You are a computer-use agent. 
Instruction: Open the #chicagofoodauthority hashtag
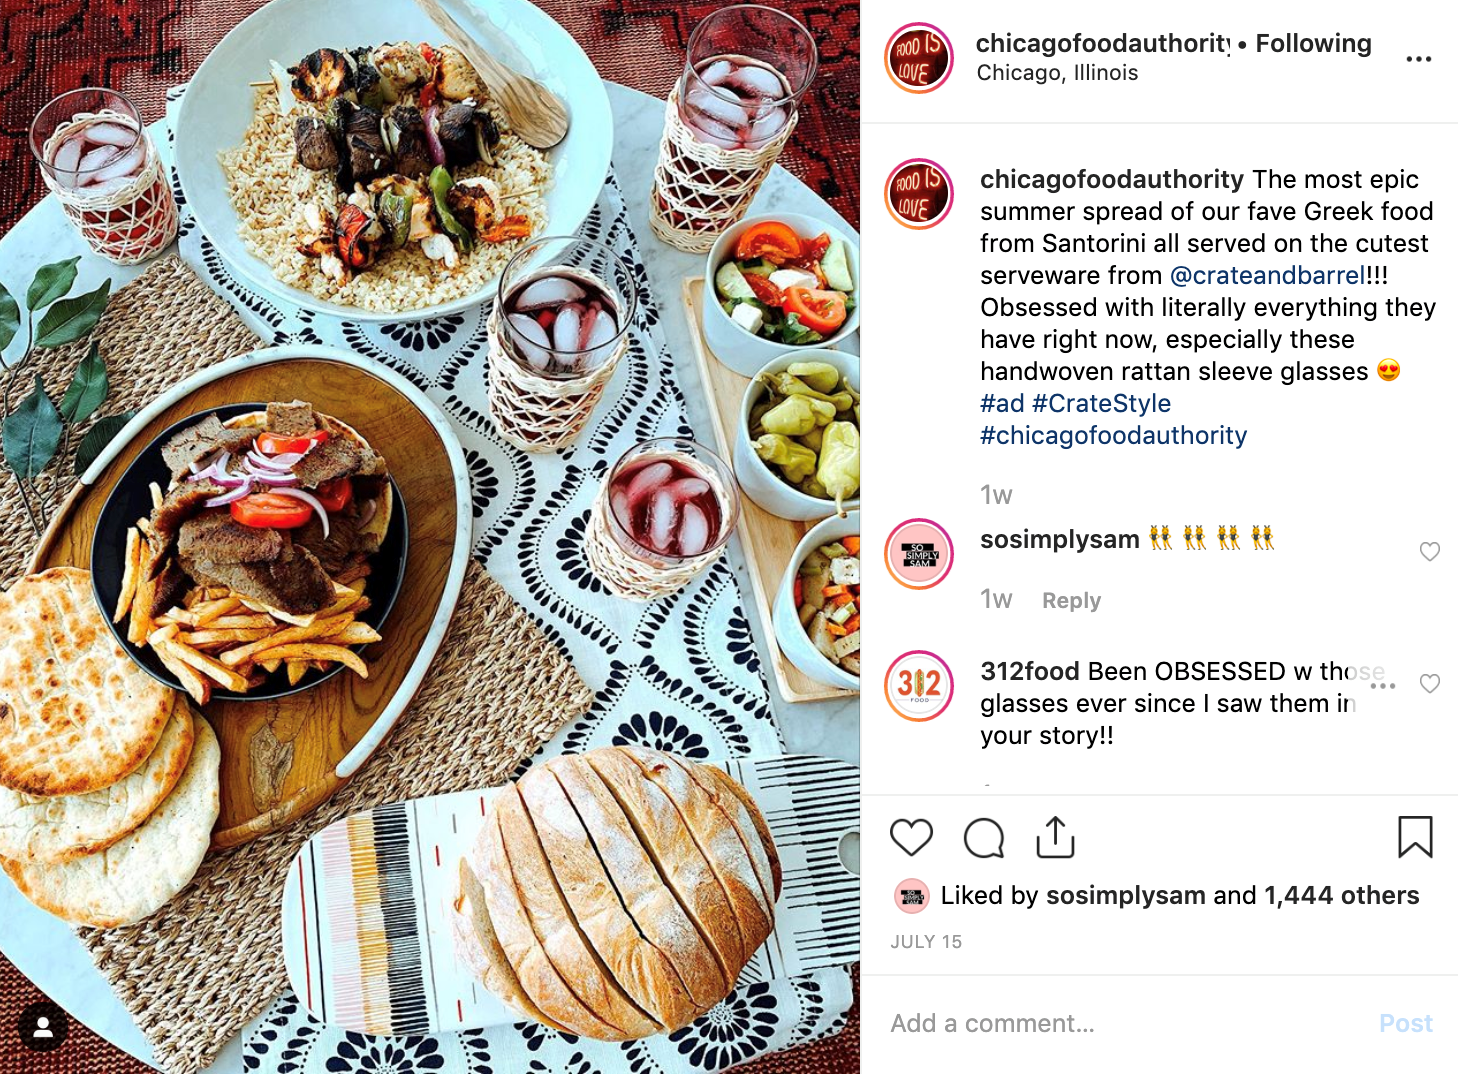(x=1113, y=435)
